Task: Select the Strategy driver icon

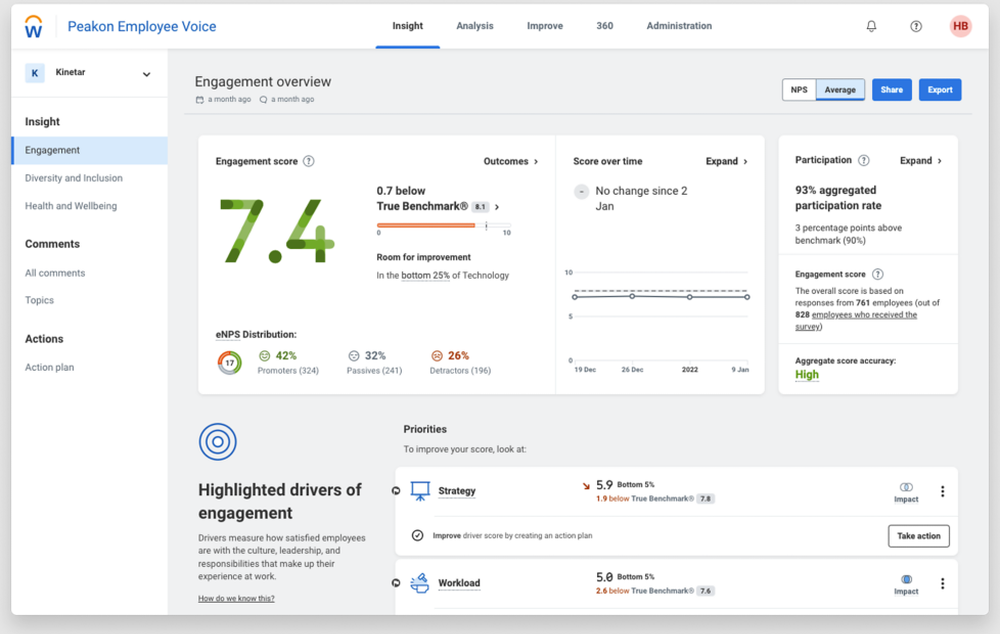Action: coord(418,490)
